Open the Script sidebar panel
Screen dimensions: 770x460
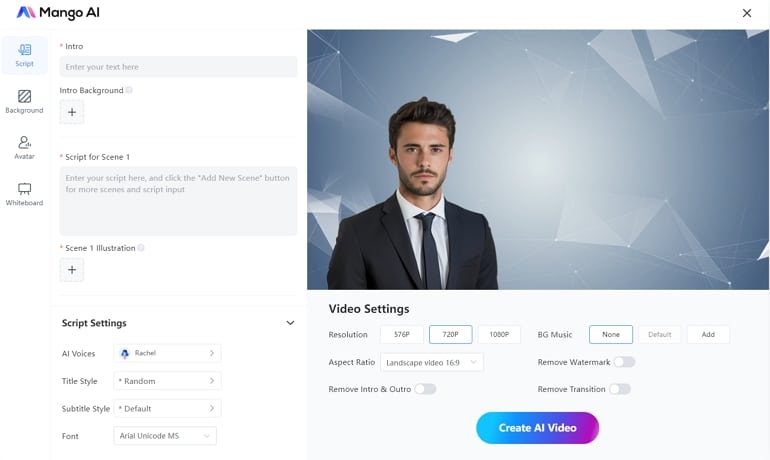tap(25, 55)
